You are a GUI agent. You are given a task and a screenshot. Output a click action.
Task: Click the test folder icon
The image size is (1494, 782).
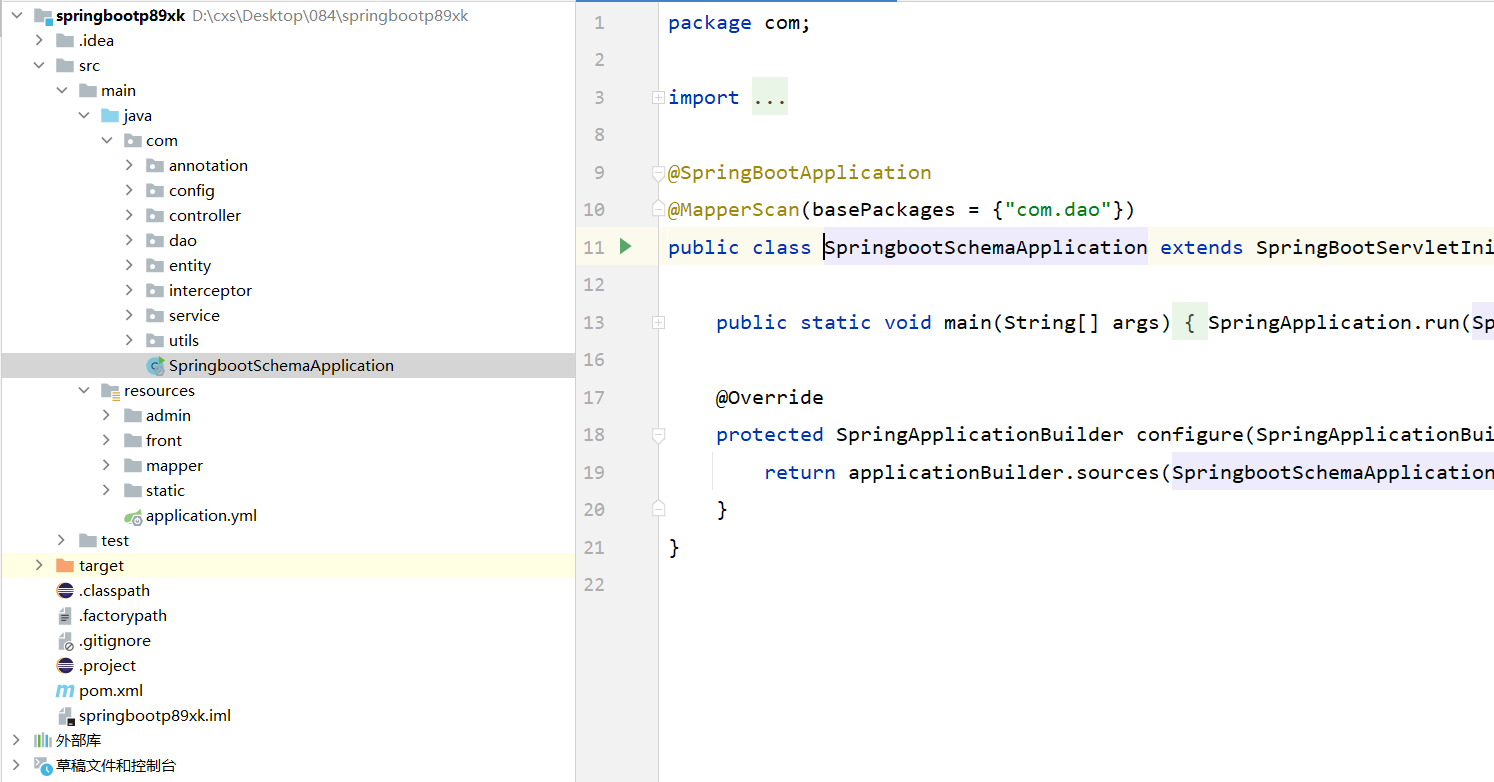pyautogui.click(x=88, y=541)
